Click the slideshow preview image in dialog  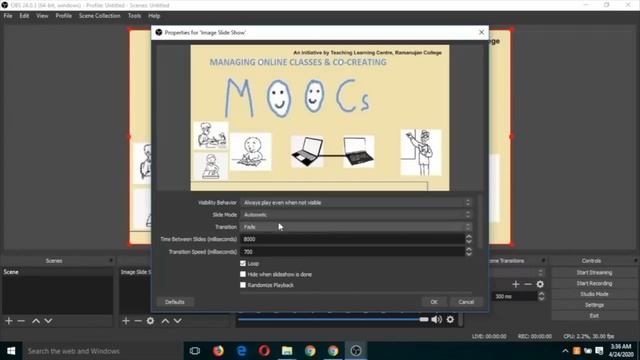[320, 118]
